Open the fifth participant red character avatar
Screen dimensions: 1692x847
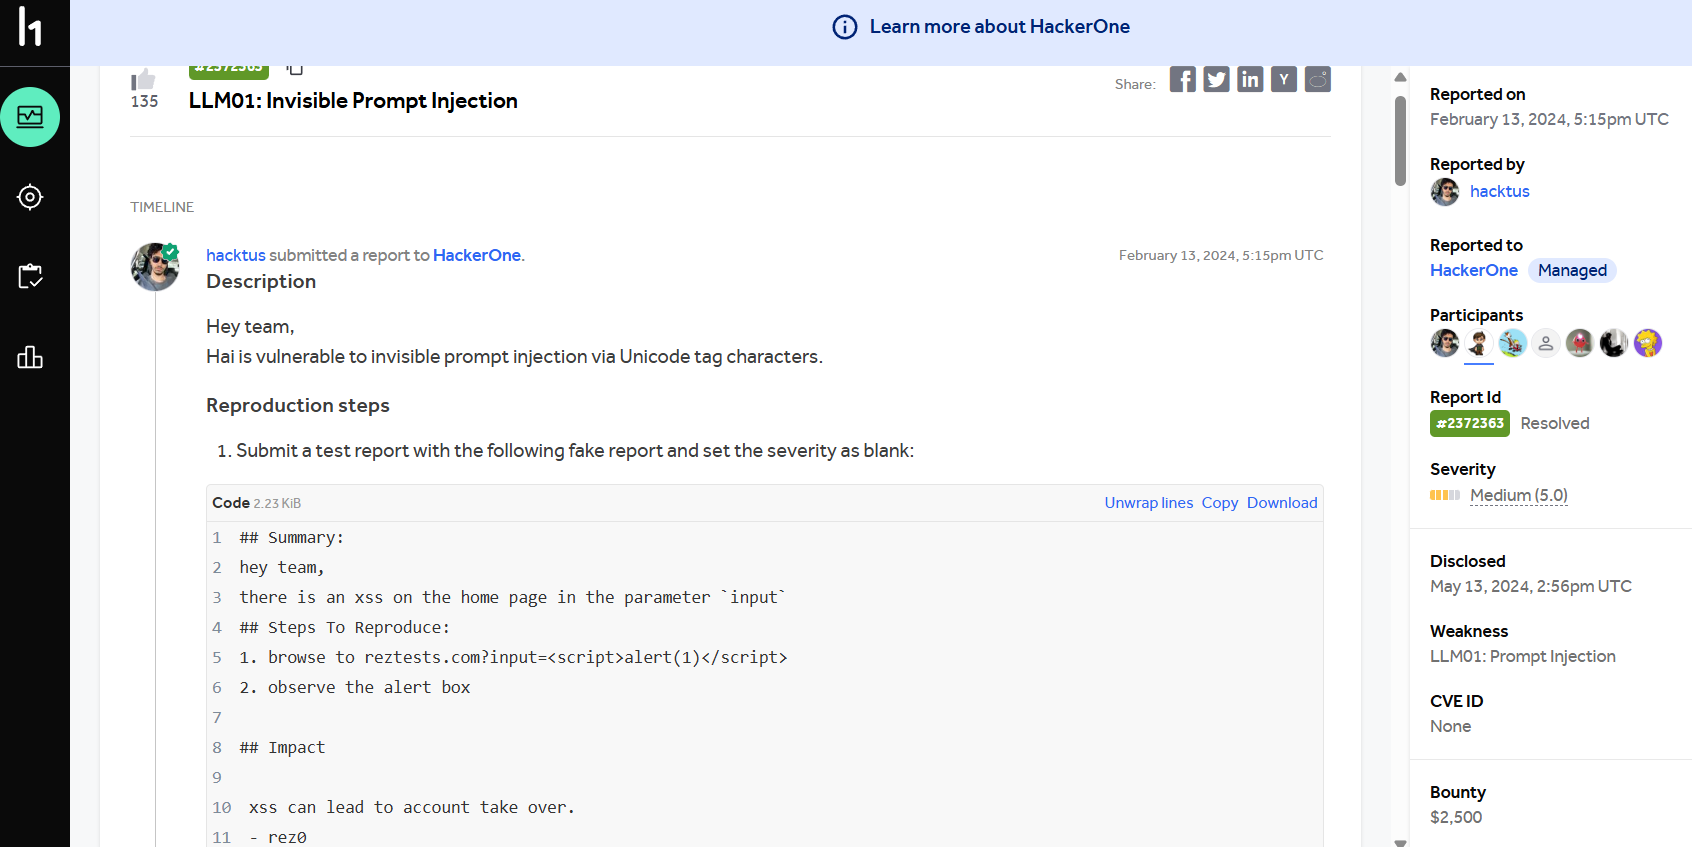pyautogui.click(x=1580, y=343)
